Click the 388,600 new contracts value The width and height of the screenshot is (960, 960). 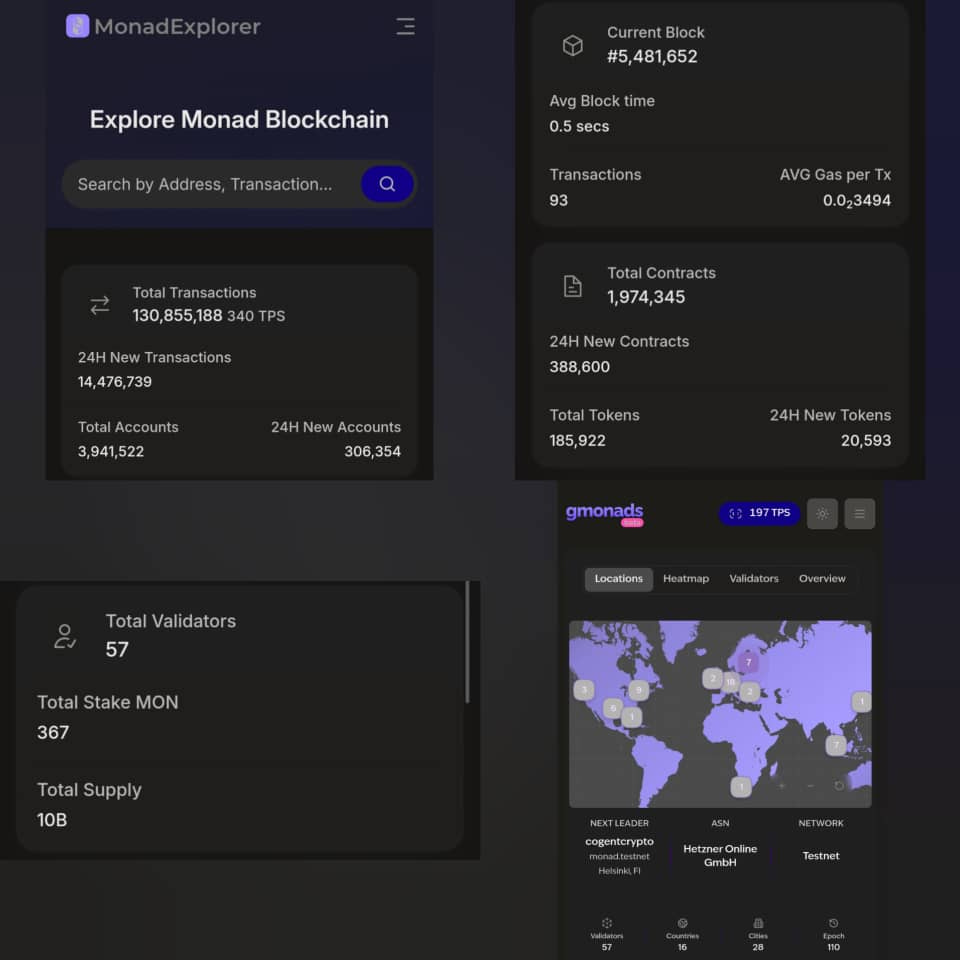(579, 367)
